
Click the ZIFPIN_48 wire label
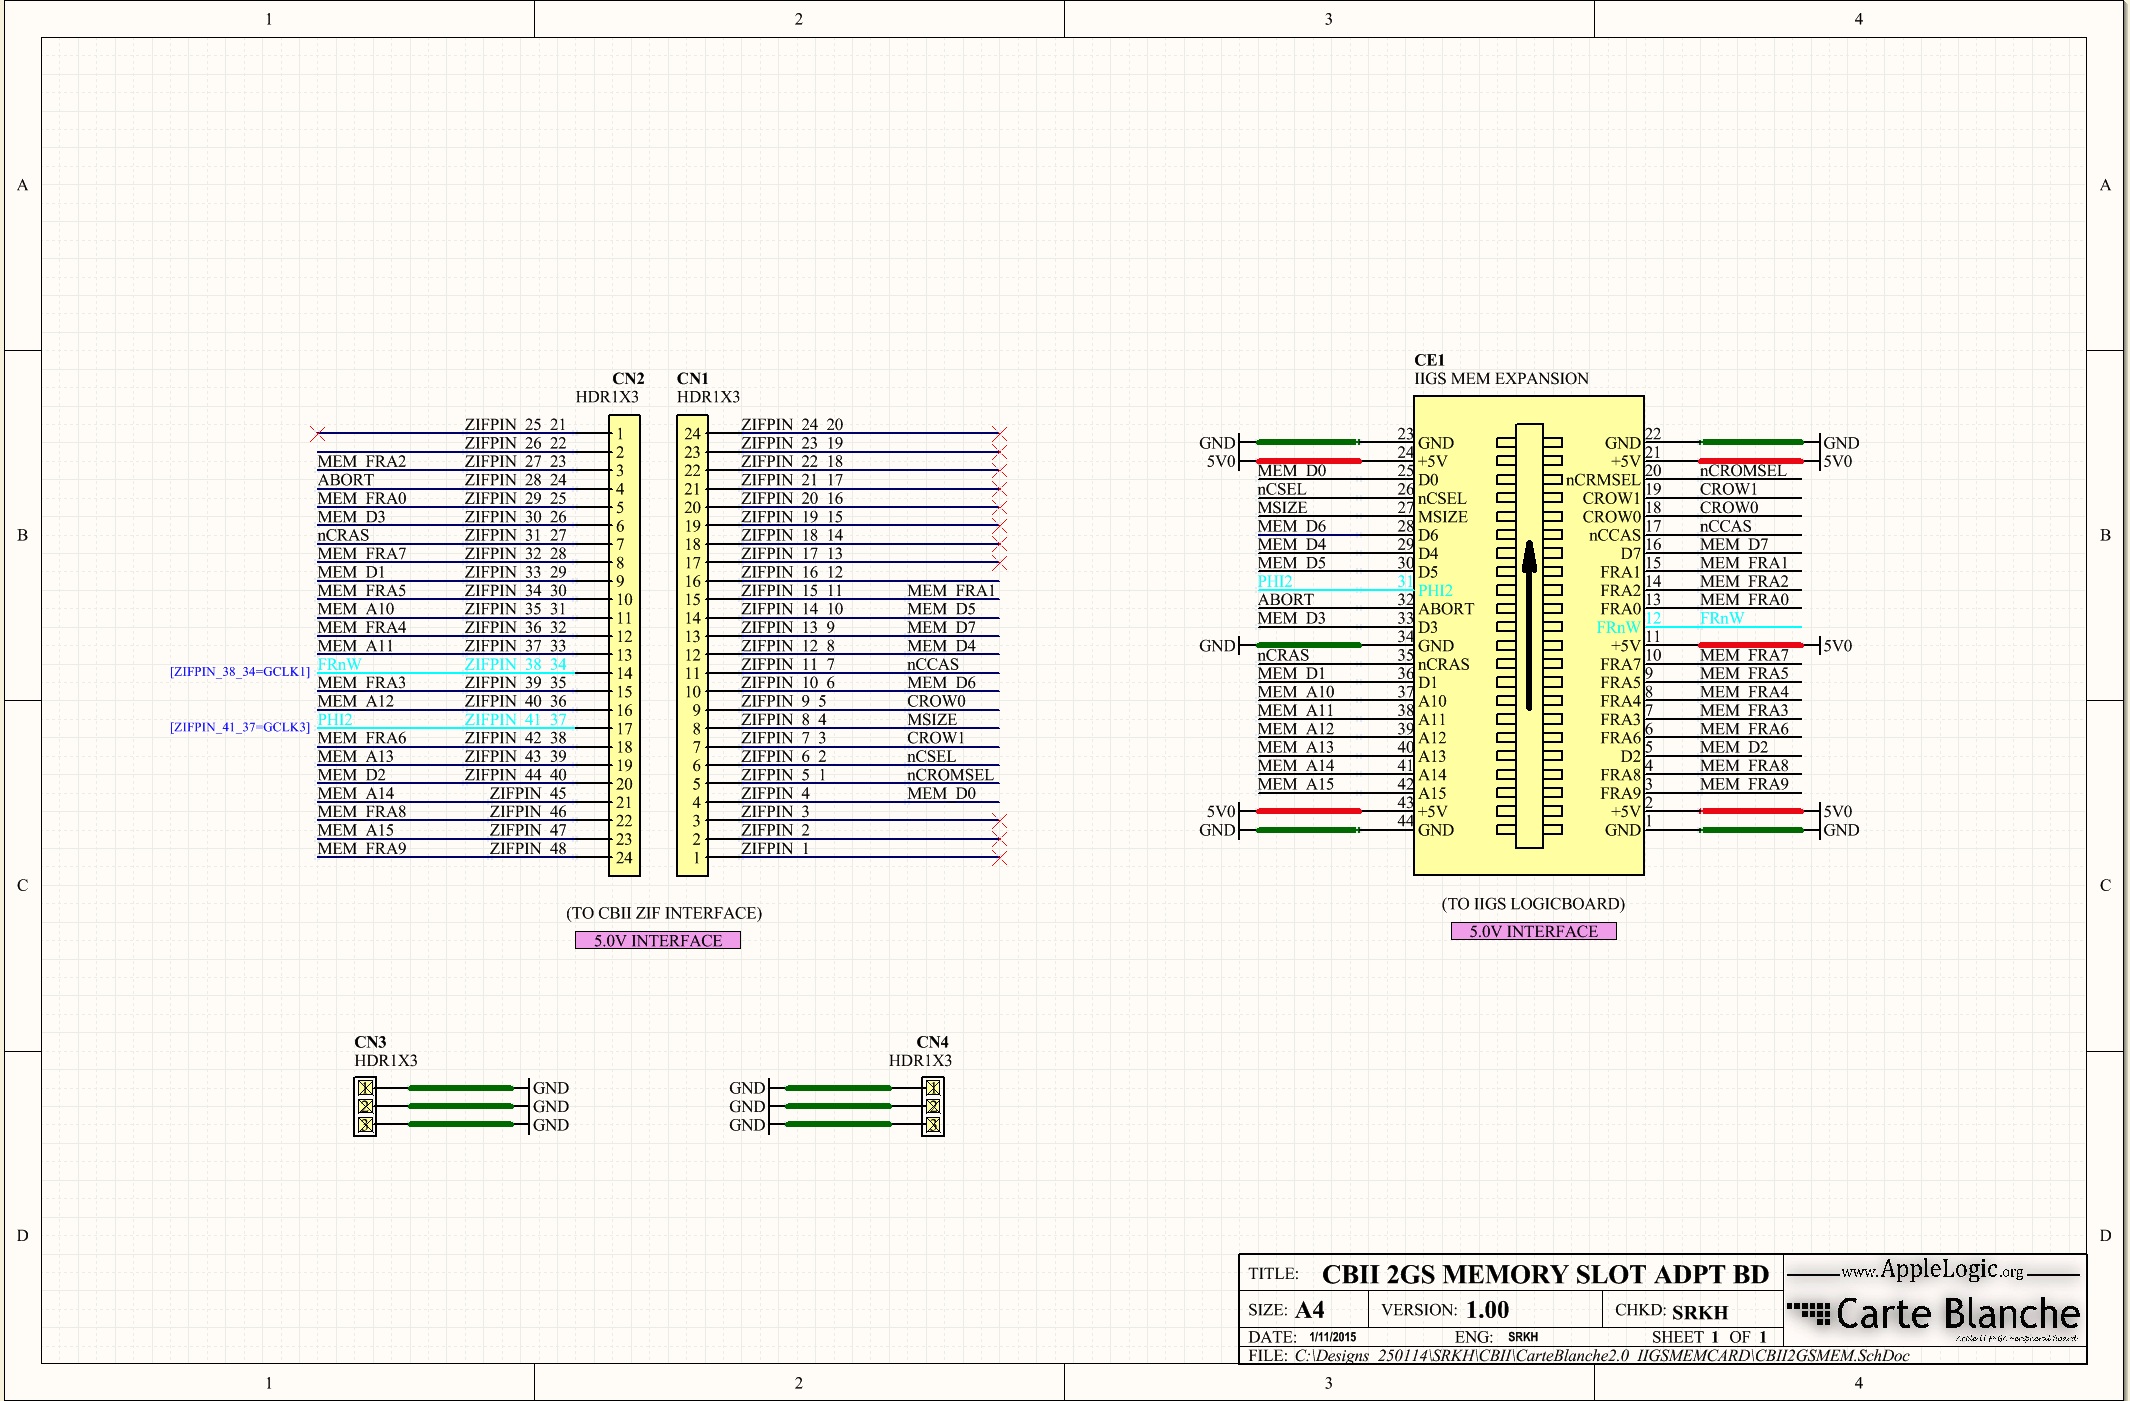pyautogui.click(x=528, y=848)
